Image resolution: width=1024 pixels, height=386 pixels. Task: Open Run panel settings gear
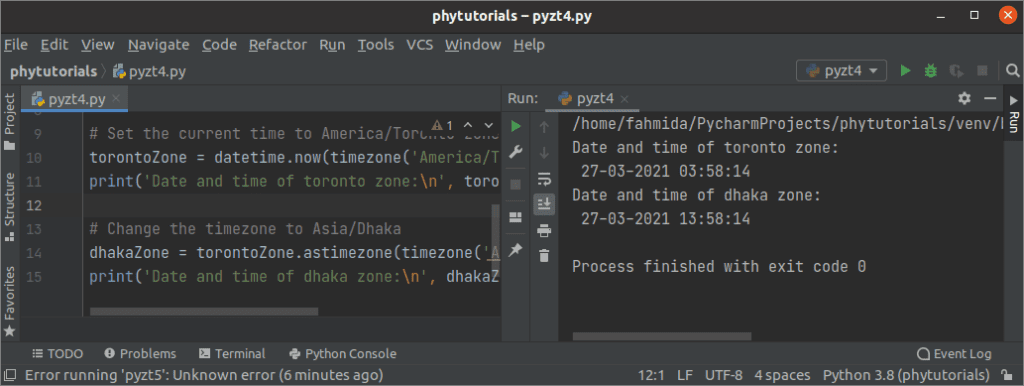tap(965, 98)
